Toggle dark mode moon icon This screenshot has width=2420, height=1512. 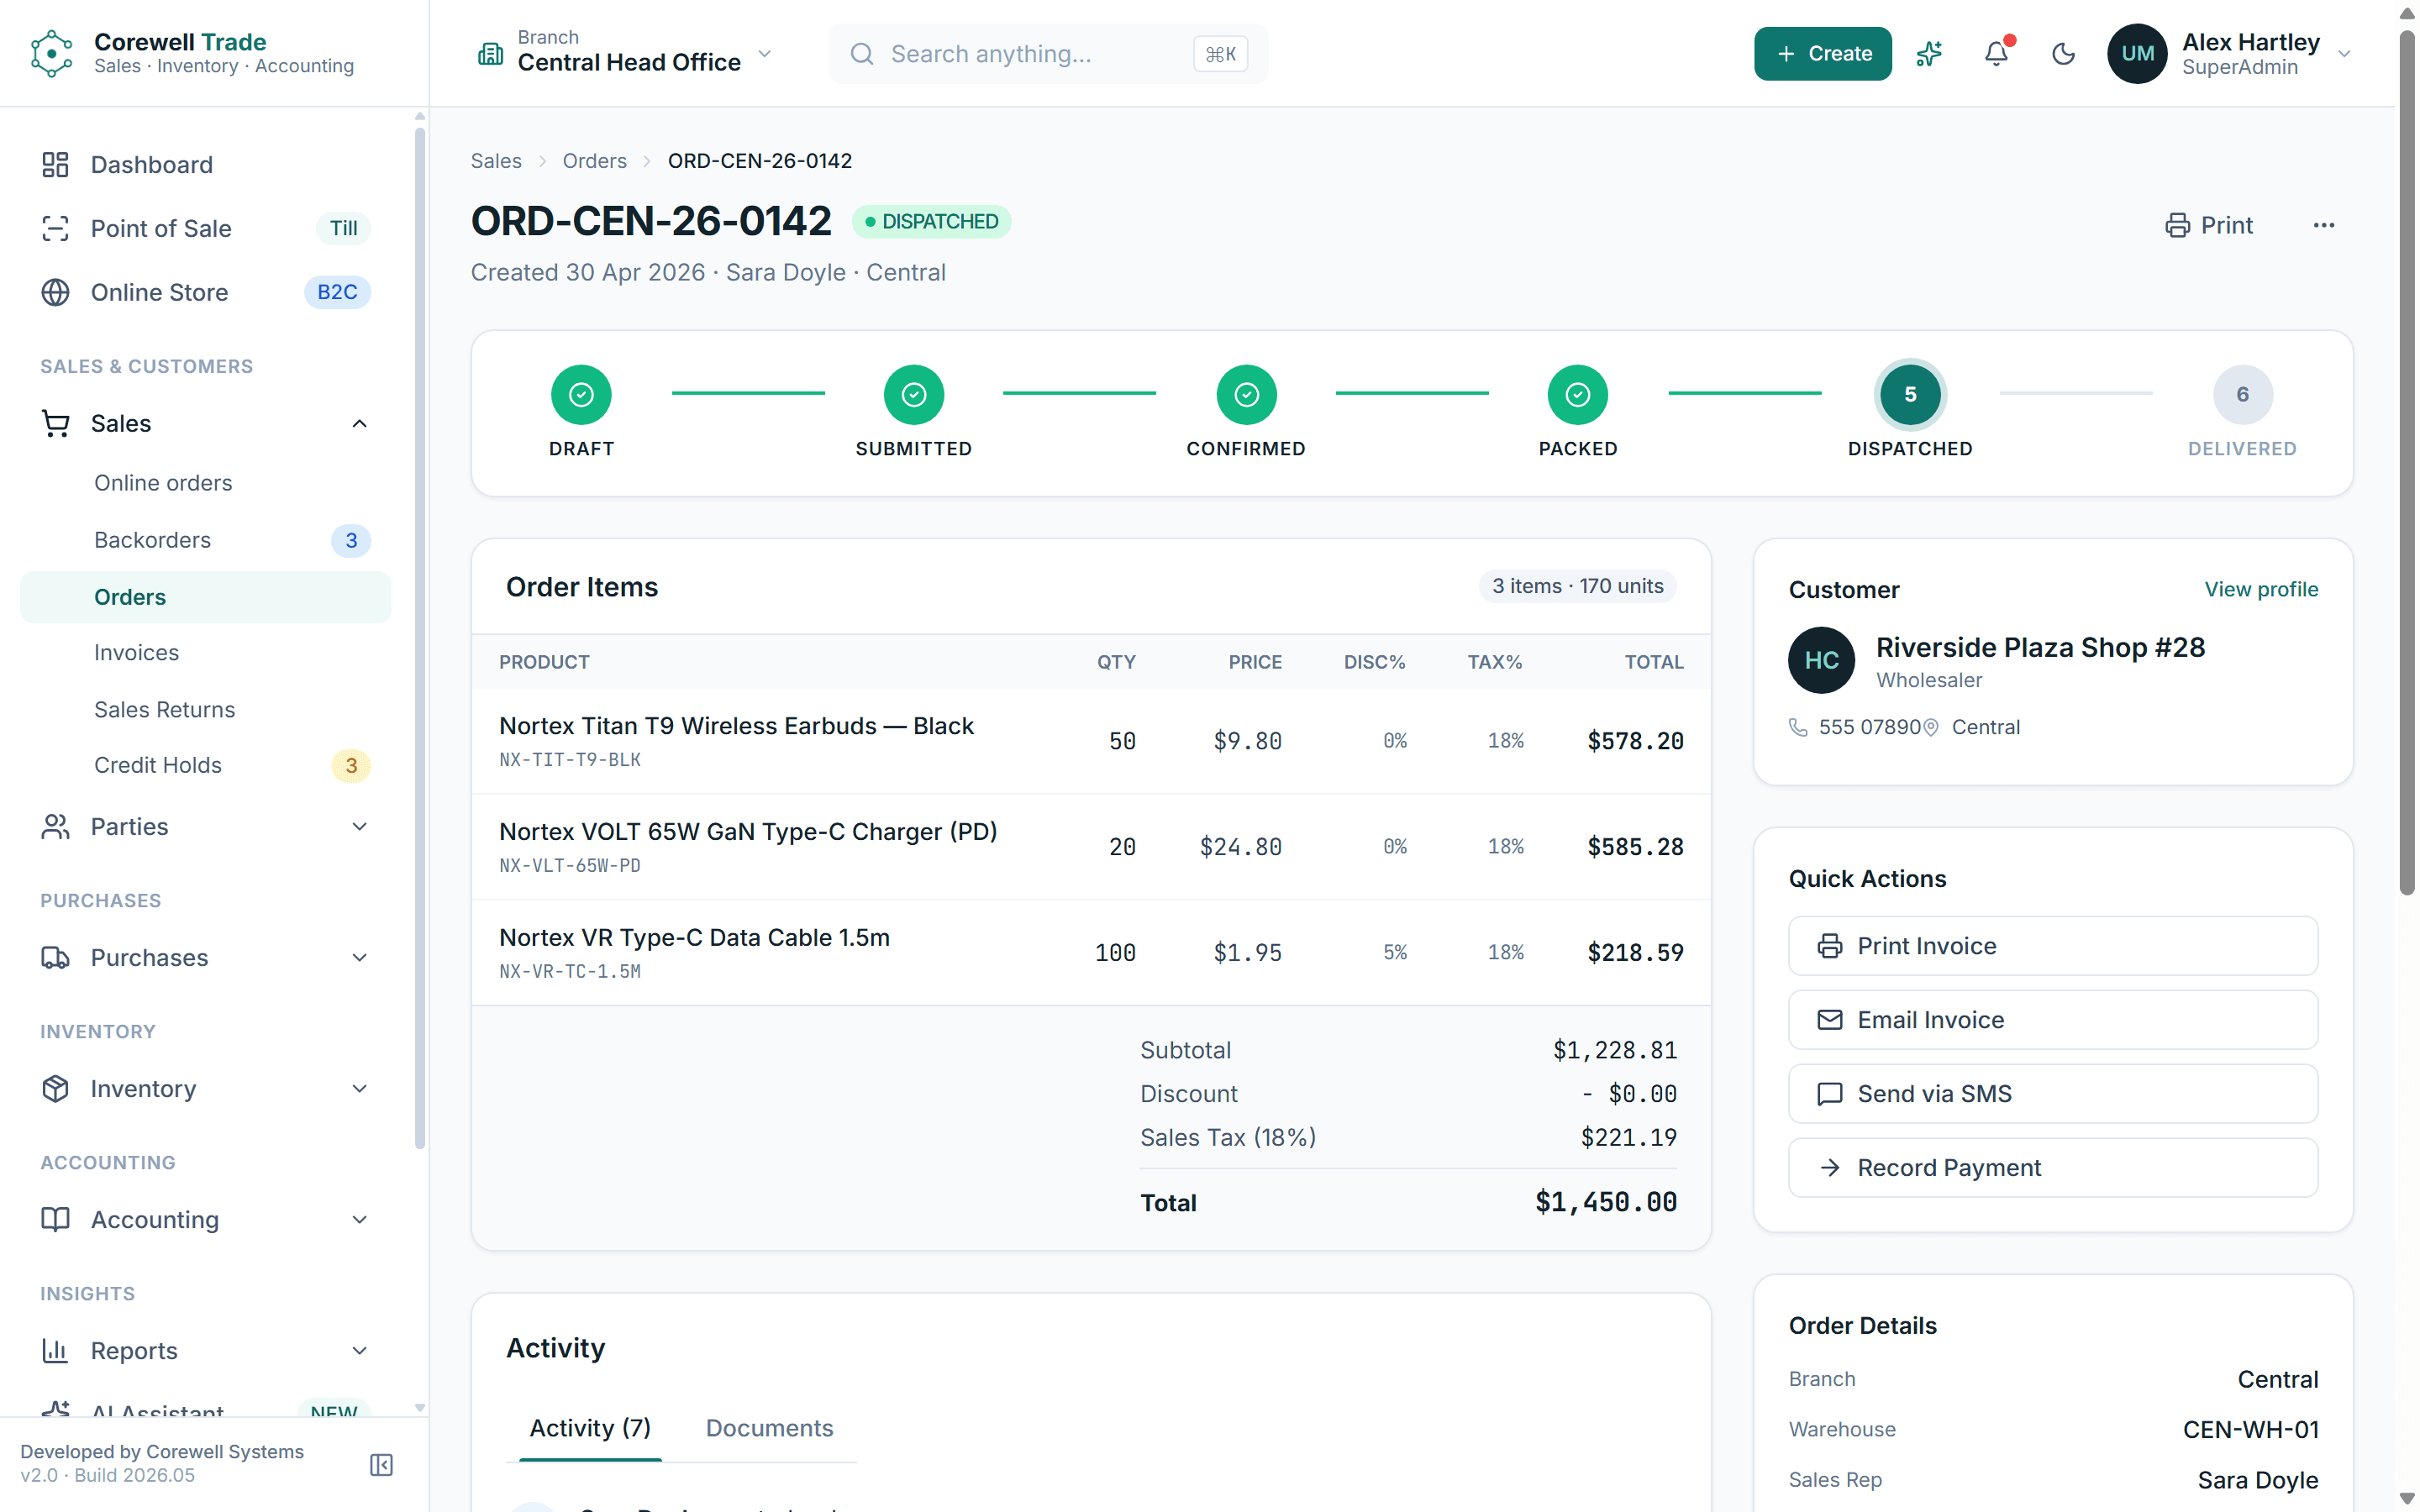pos(2063,54)
